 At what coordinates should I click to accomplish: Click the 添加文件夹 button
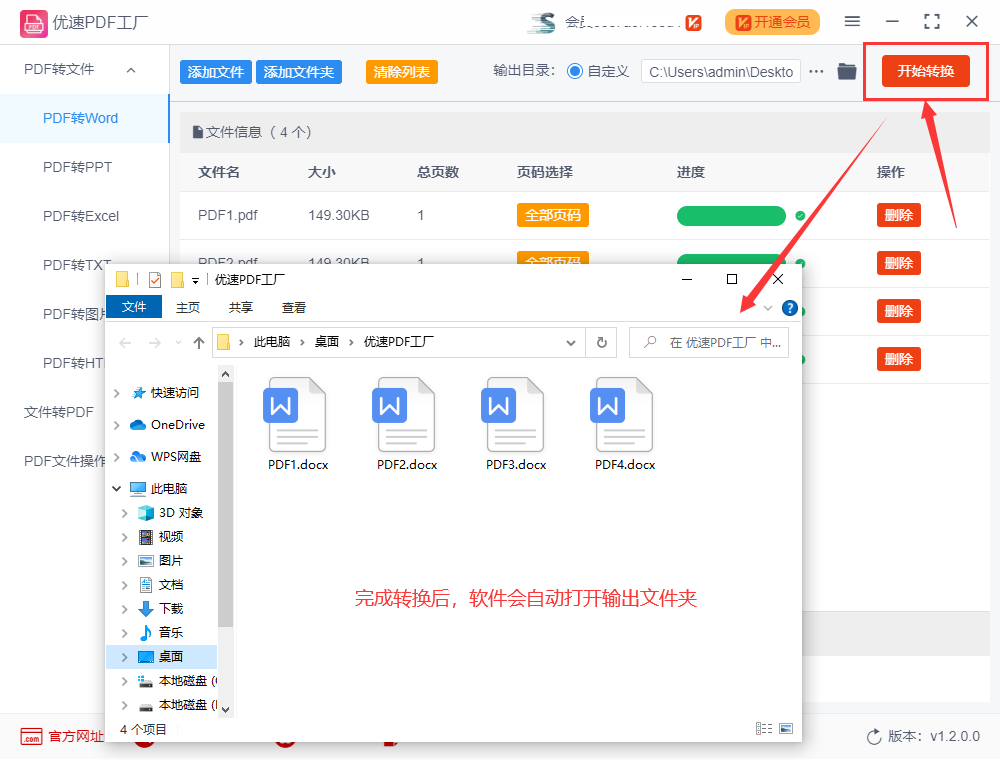coord(298,72)
